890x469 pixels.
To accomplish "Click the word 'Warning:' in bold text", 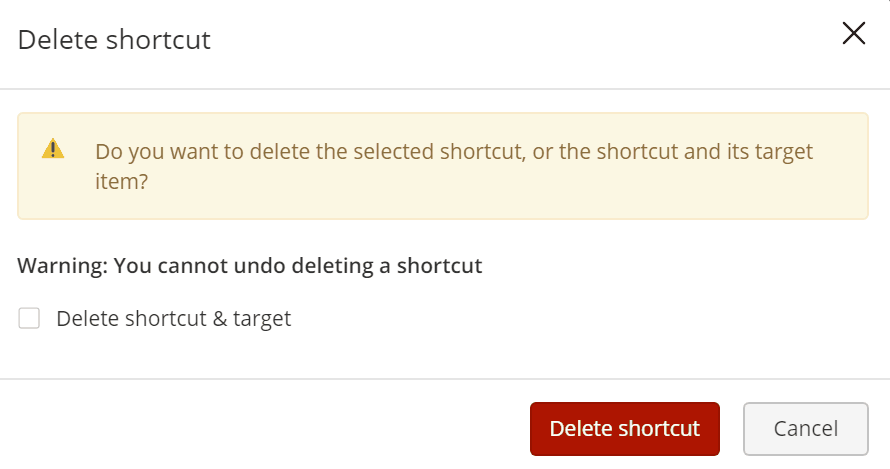I will tap(62, 266).
